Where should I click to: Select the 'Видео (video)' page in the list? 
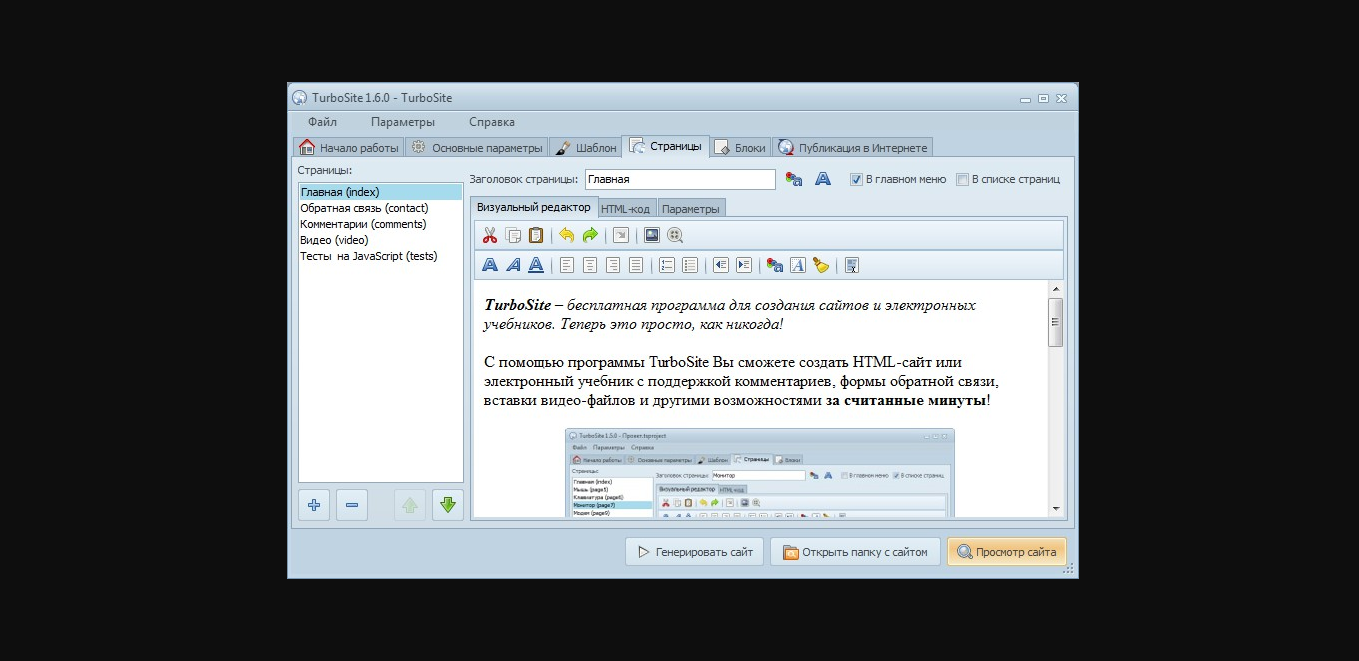(x=334, y=240)
